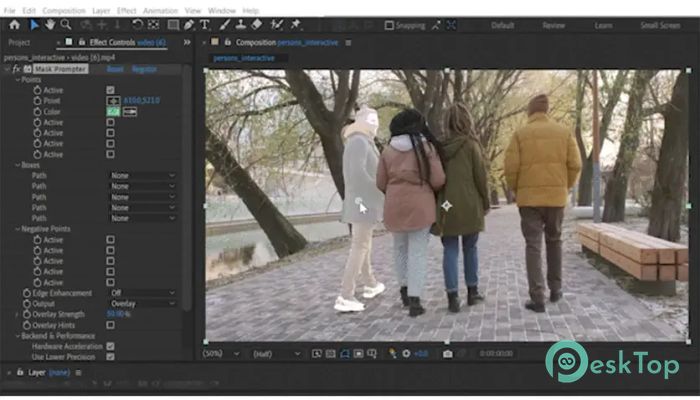Open the Output Overlay dropdown
Image resolution: width=700 pixels, height=400 pixels.
[142, 304]
